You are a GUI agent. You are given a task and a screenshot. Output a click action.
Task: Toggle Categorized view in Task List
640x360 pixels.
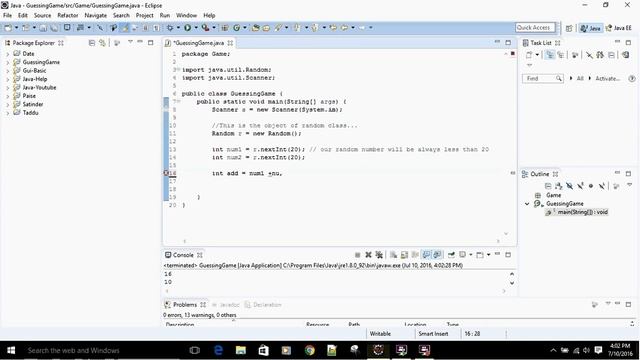coord(550,55)
